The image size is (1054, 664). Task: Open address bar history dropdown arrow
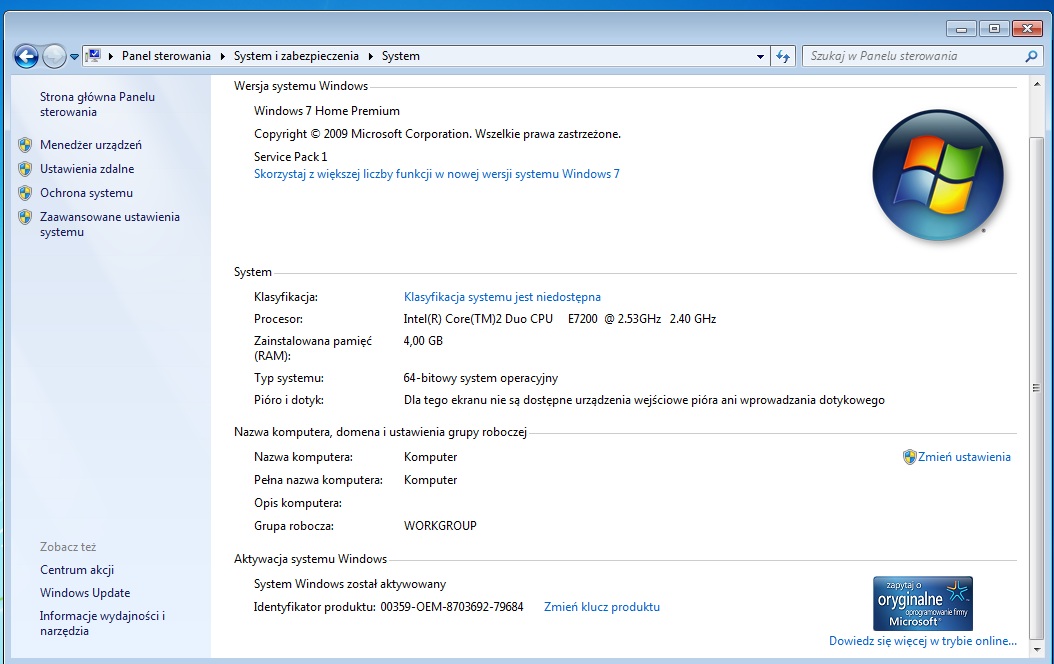pos(760,56)
